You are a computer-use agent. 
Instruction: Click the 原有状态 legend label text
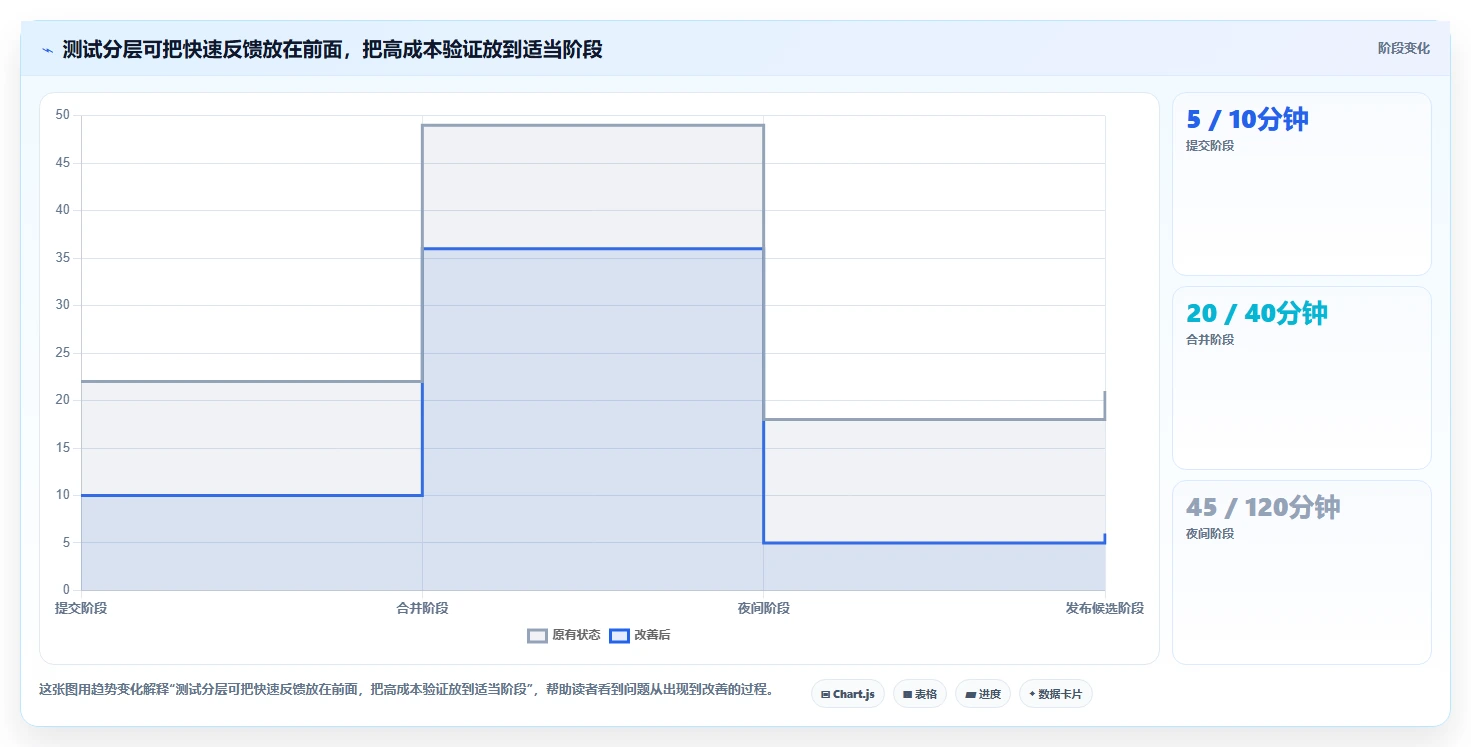point(576,635)
